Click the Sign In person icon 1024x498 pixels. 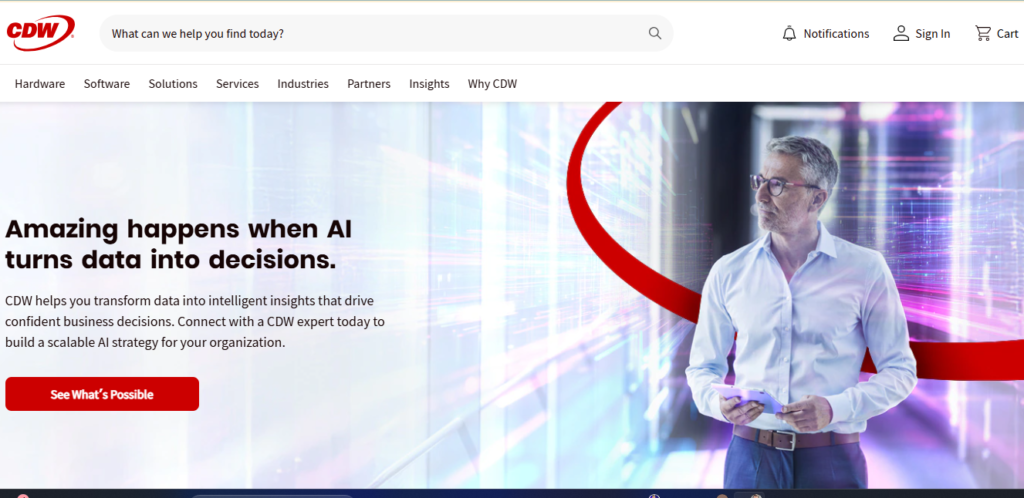[901, 33]
